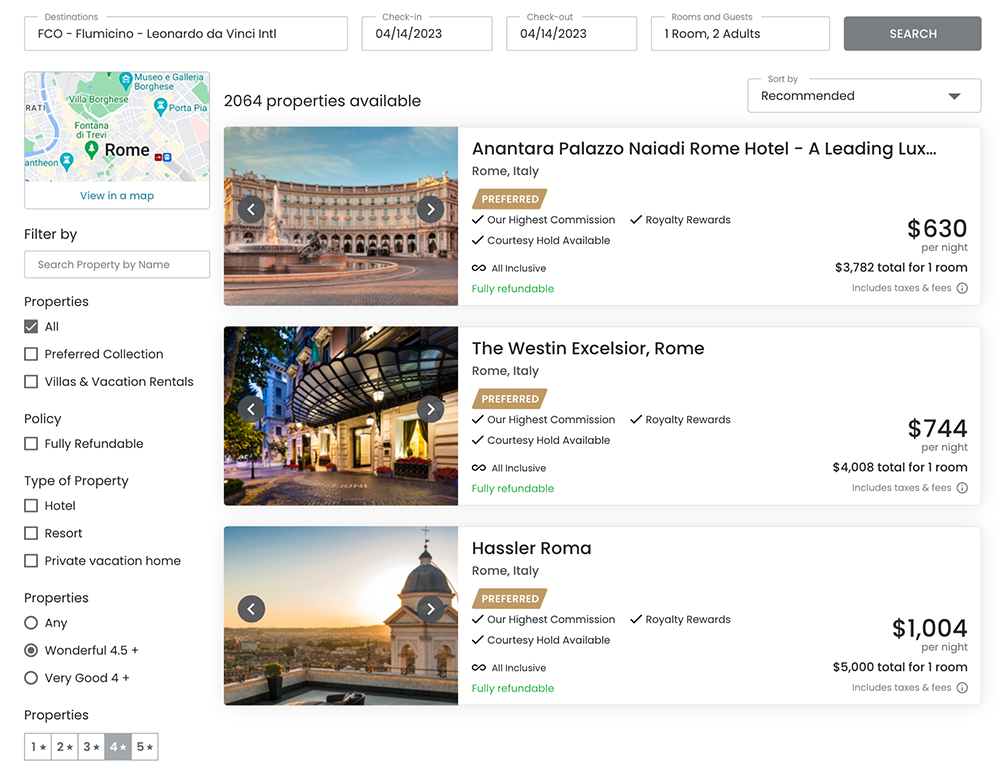Viewport: 1000px width, 774px height.
Task: Open taxes info icon for Hassler Roma
Action: (962, 688)
